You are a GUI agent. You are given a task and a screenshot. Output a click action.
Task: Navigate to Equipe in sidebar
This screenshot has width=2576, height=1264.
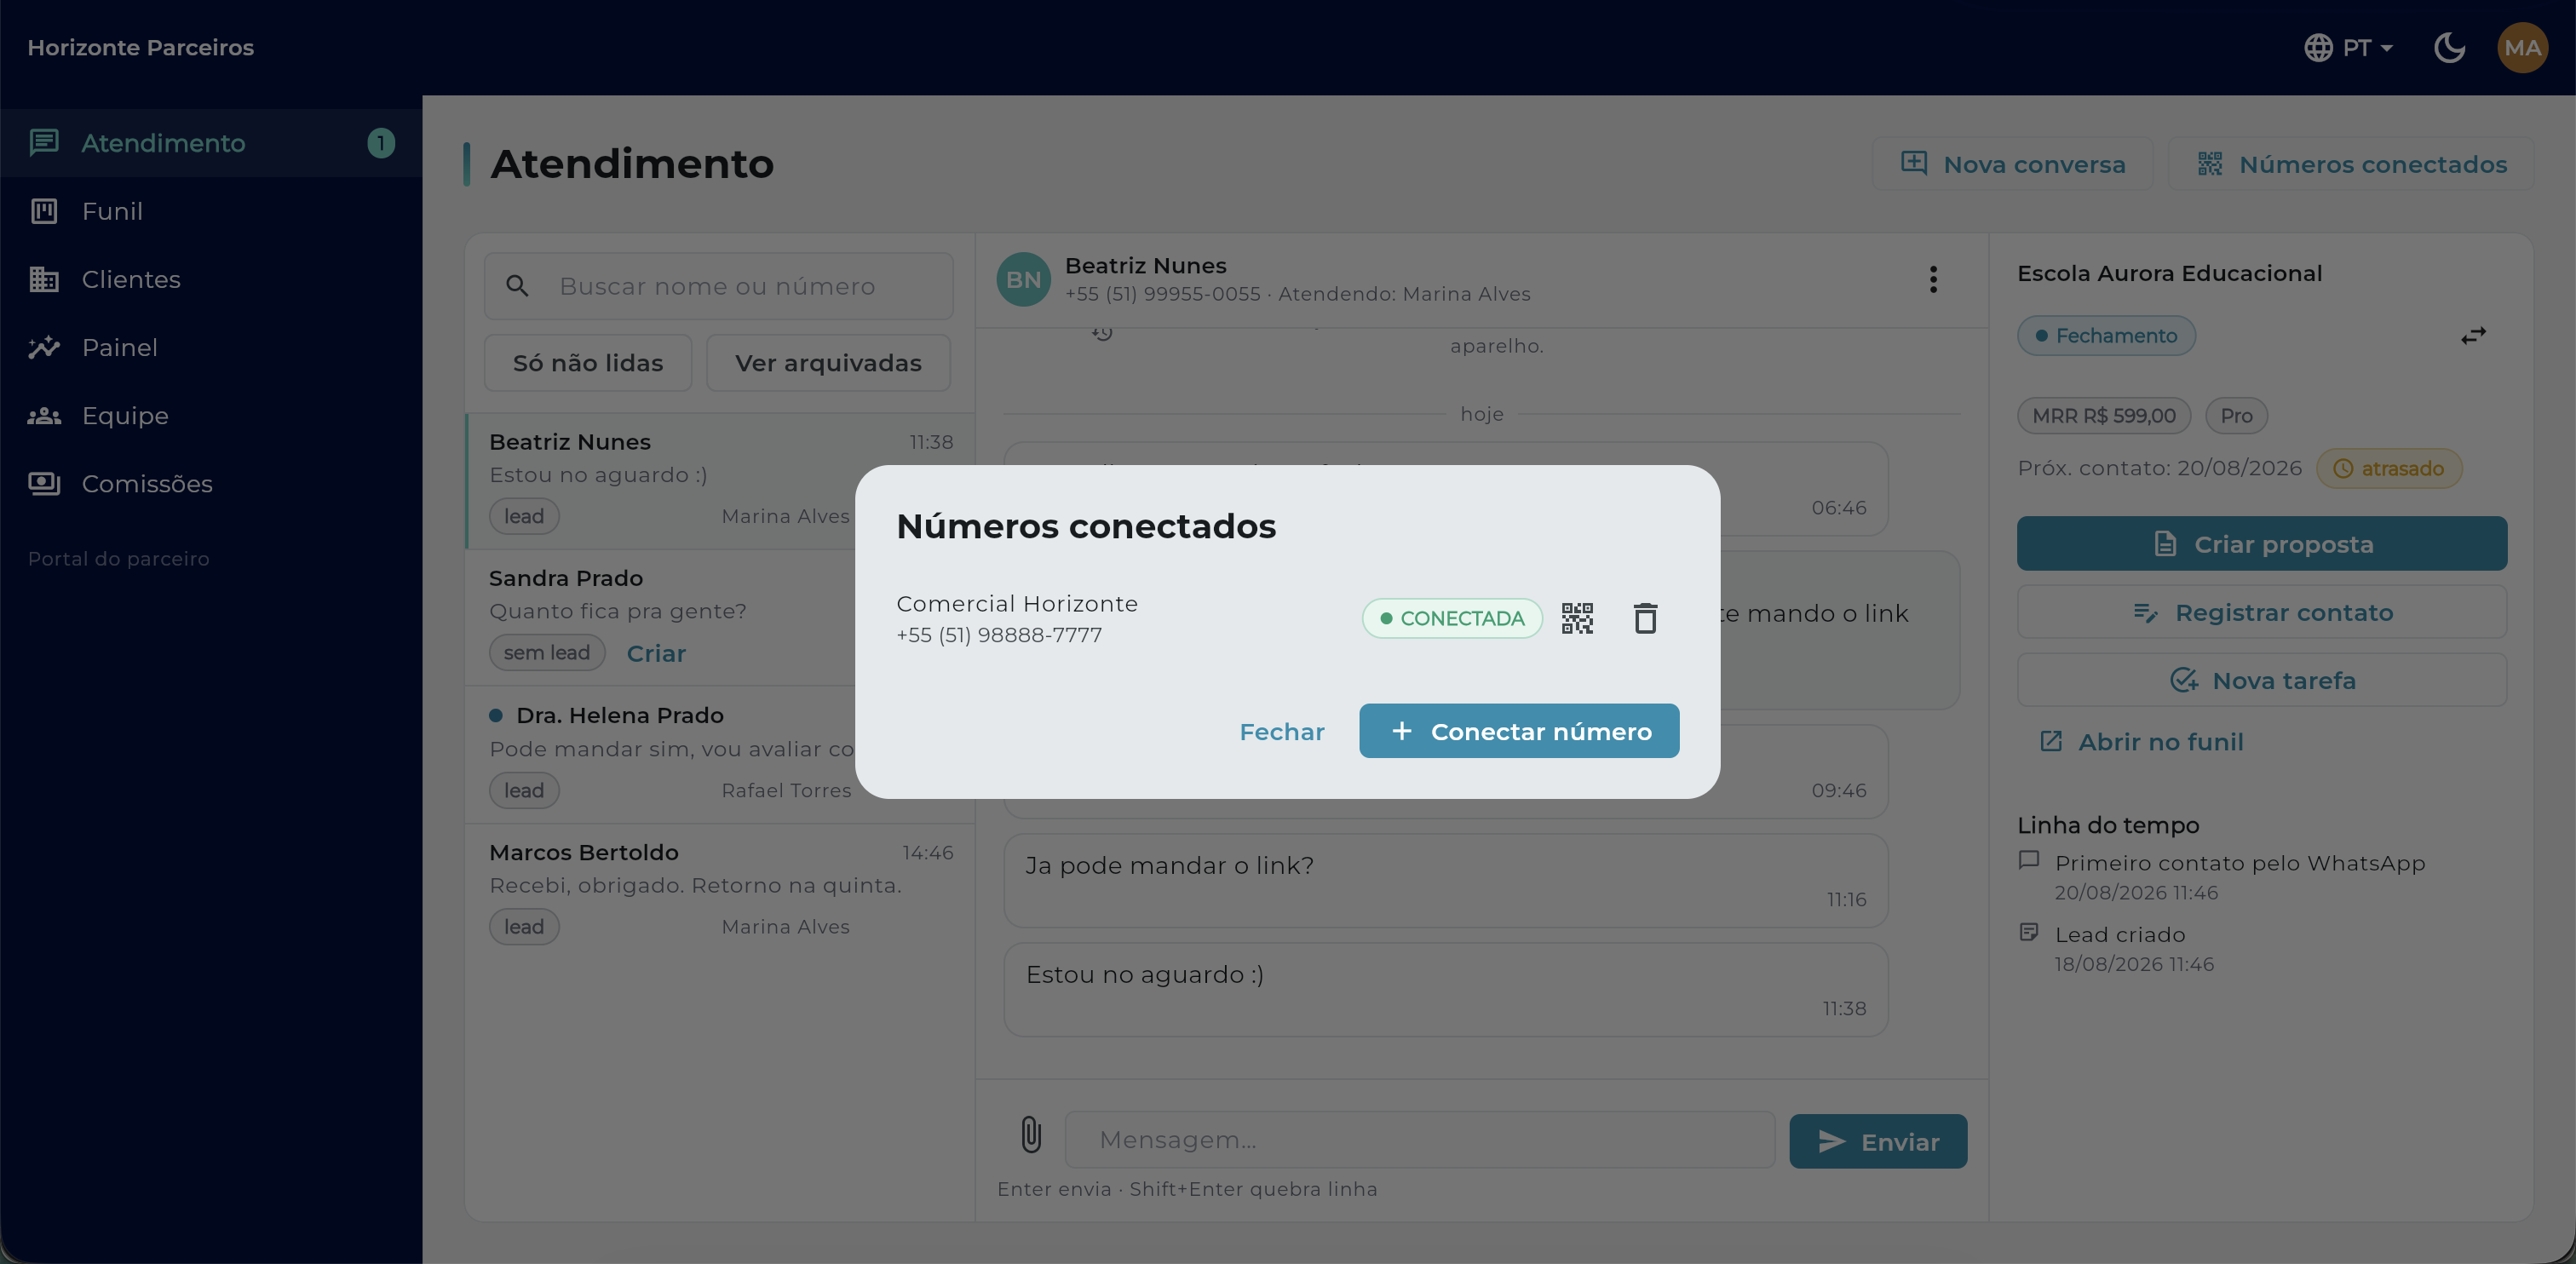point(211,415)
